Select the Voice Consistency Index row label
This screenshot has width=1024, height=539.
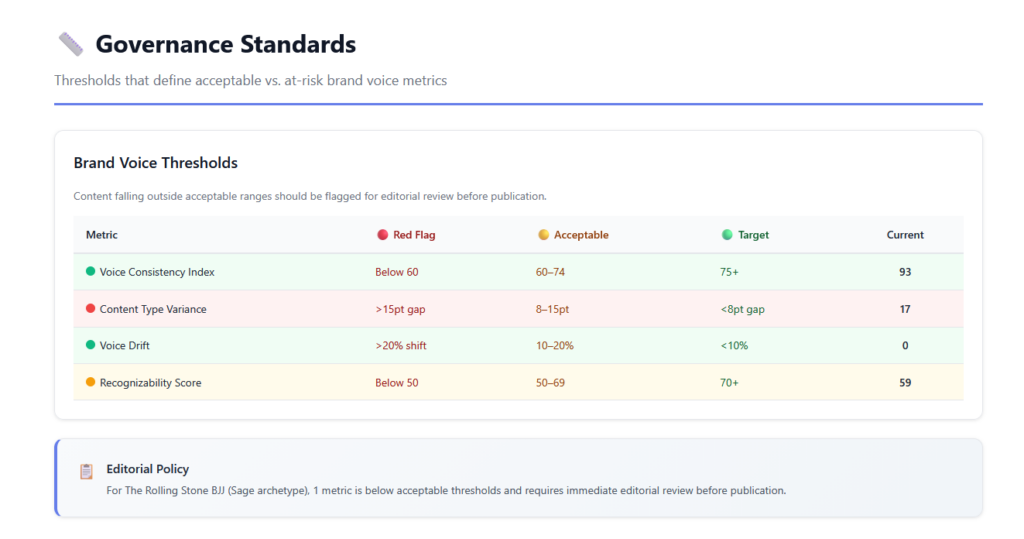pos(157,272)
